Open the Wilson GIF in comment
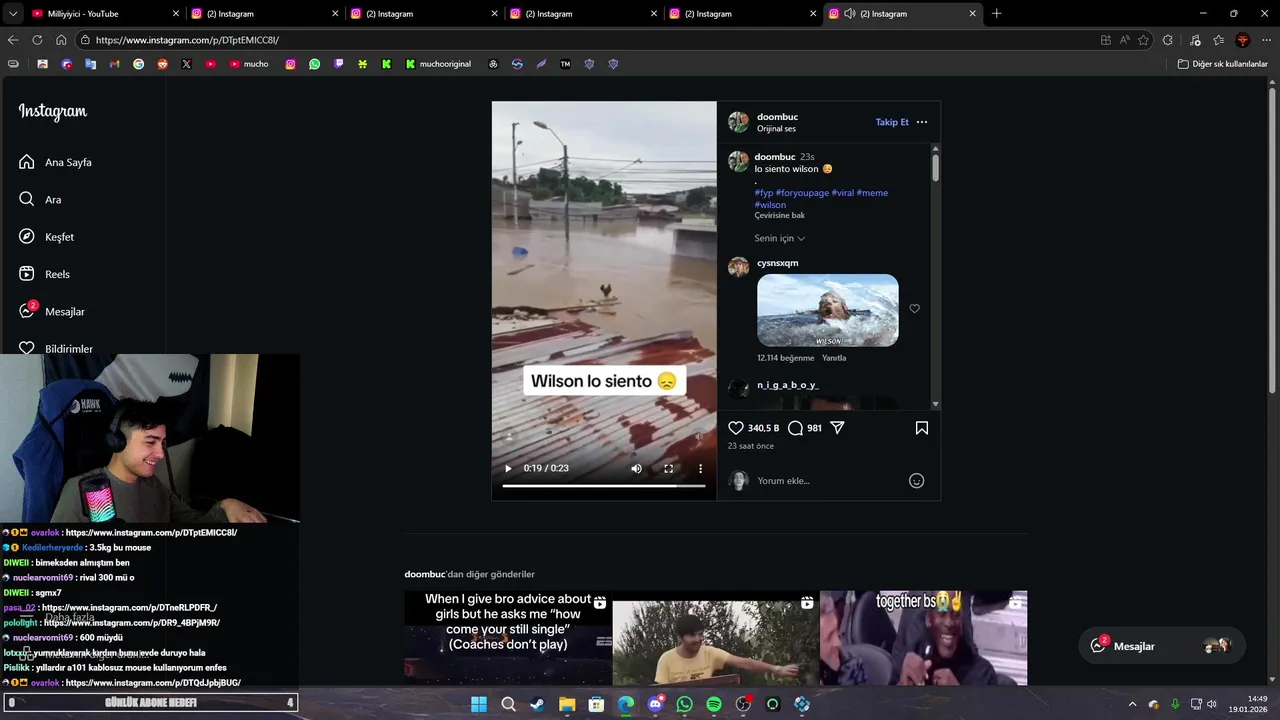Image resolution: width=1280 pixels, height=720 pixels. point(828,310)
